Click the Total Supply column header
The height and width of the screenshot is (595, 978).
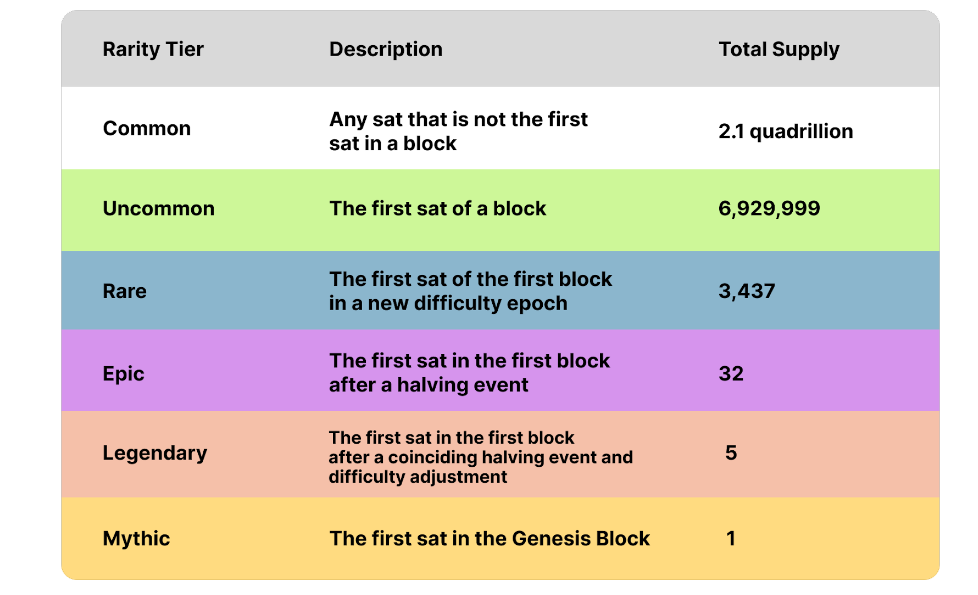[779, 49]
